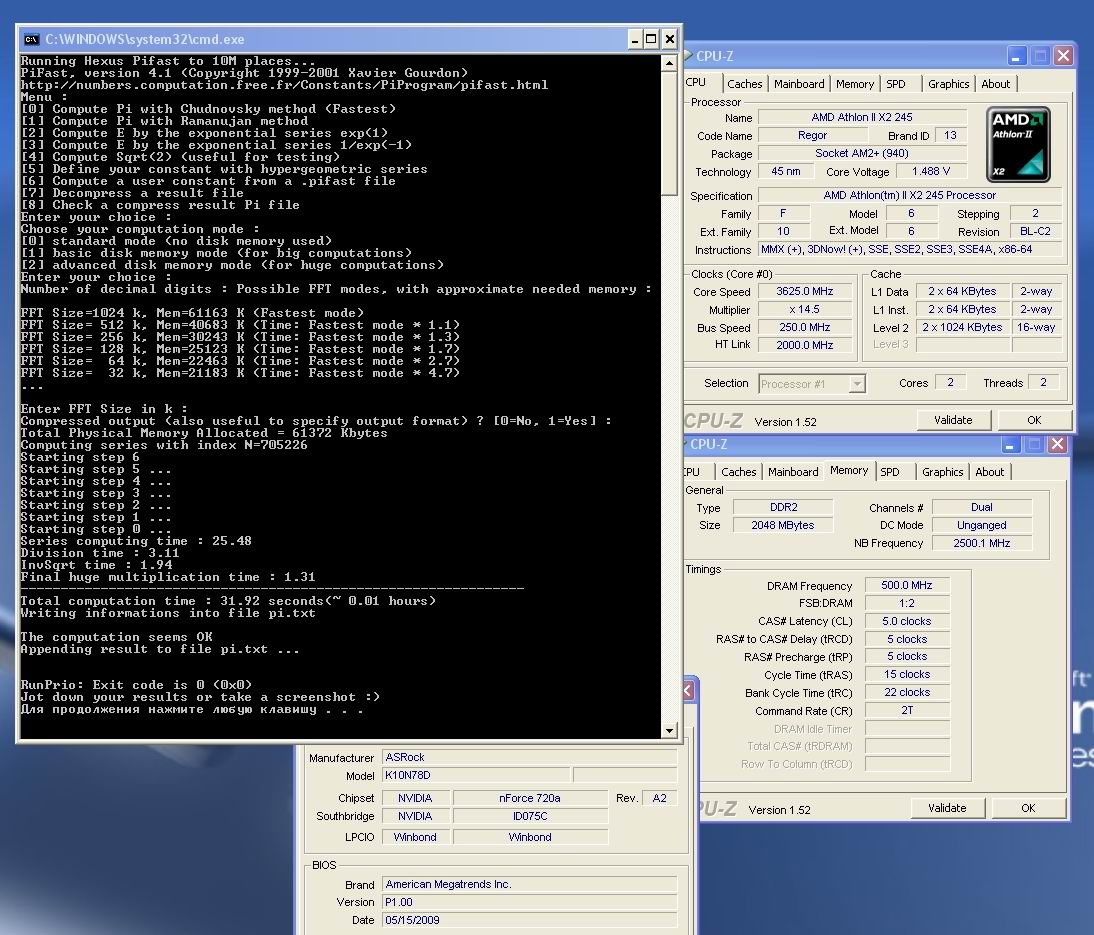This screenshot has height=935, width=1094.
Task: Click the '2000.0 MHz' HT Link value
Action: pyautogui.click(x=805, y=345)
